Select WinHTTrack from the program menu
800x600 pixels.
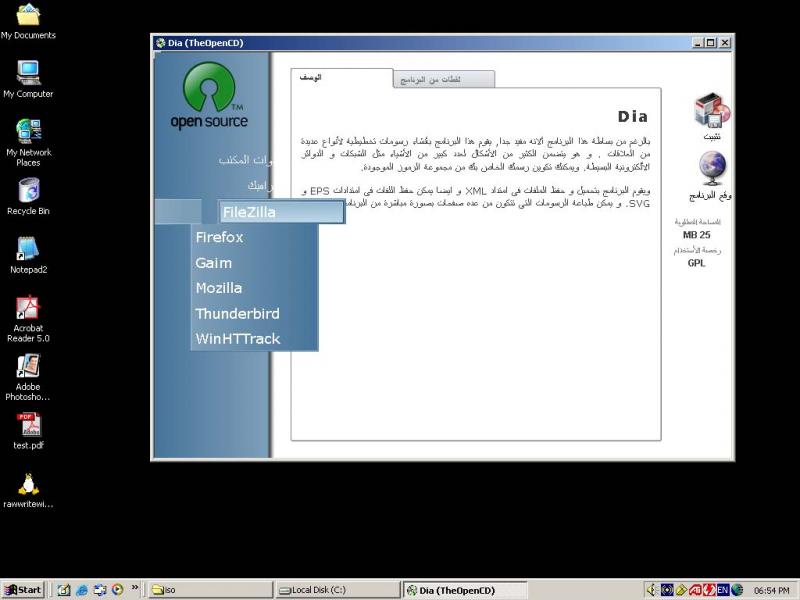(237, 338)
